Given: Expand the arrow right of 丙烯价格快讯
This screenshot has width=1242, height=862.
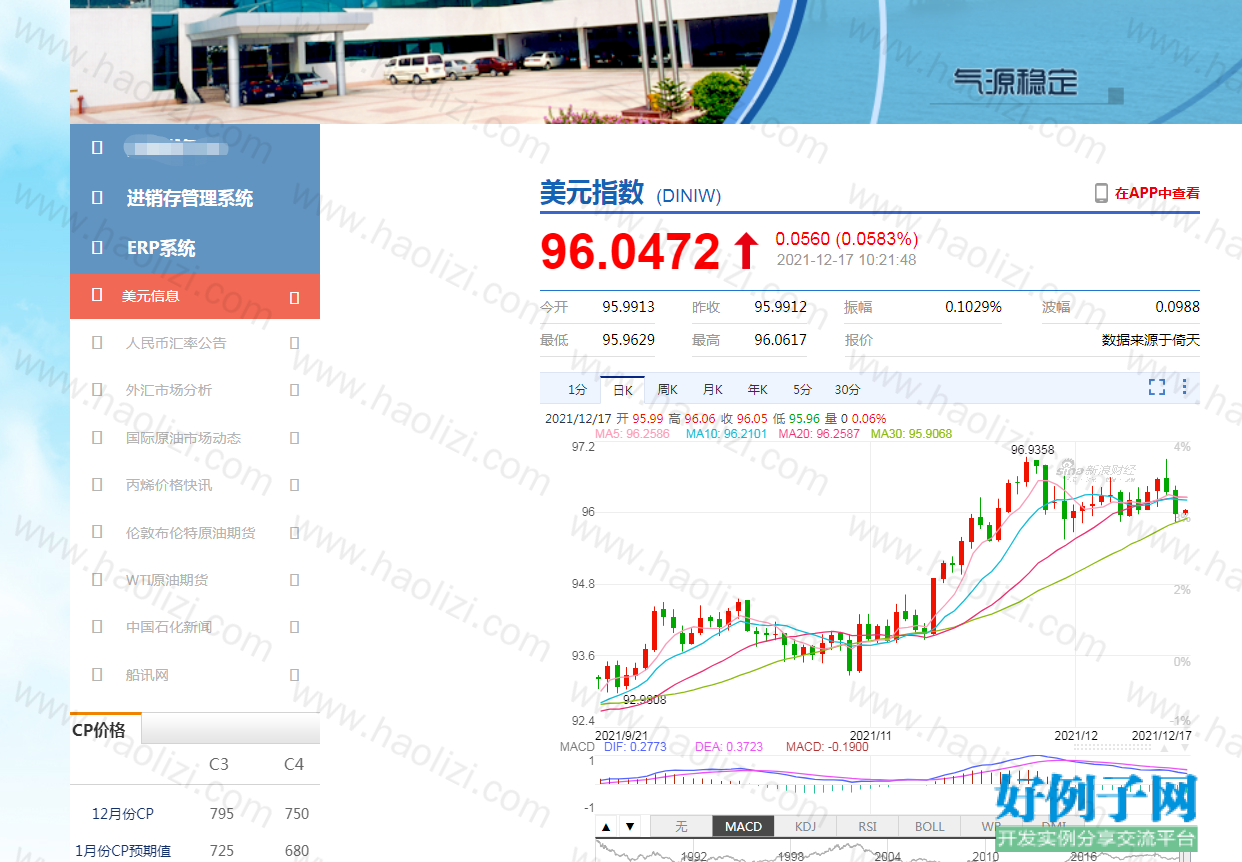Looking at the screenshot, I should point(294,485).
